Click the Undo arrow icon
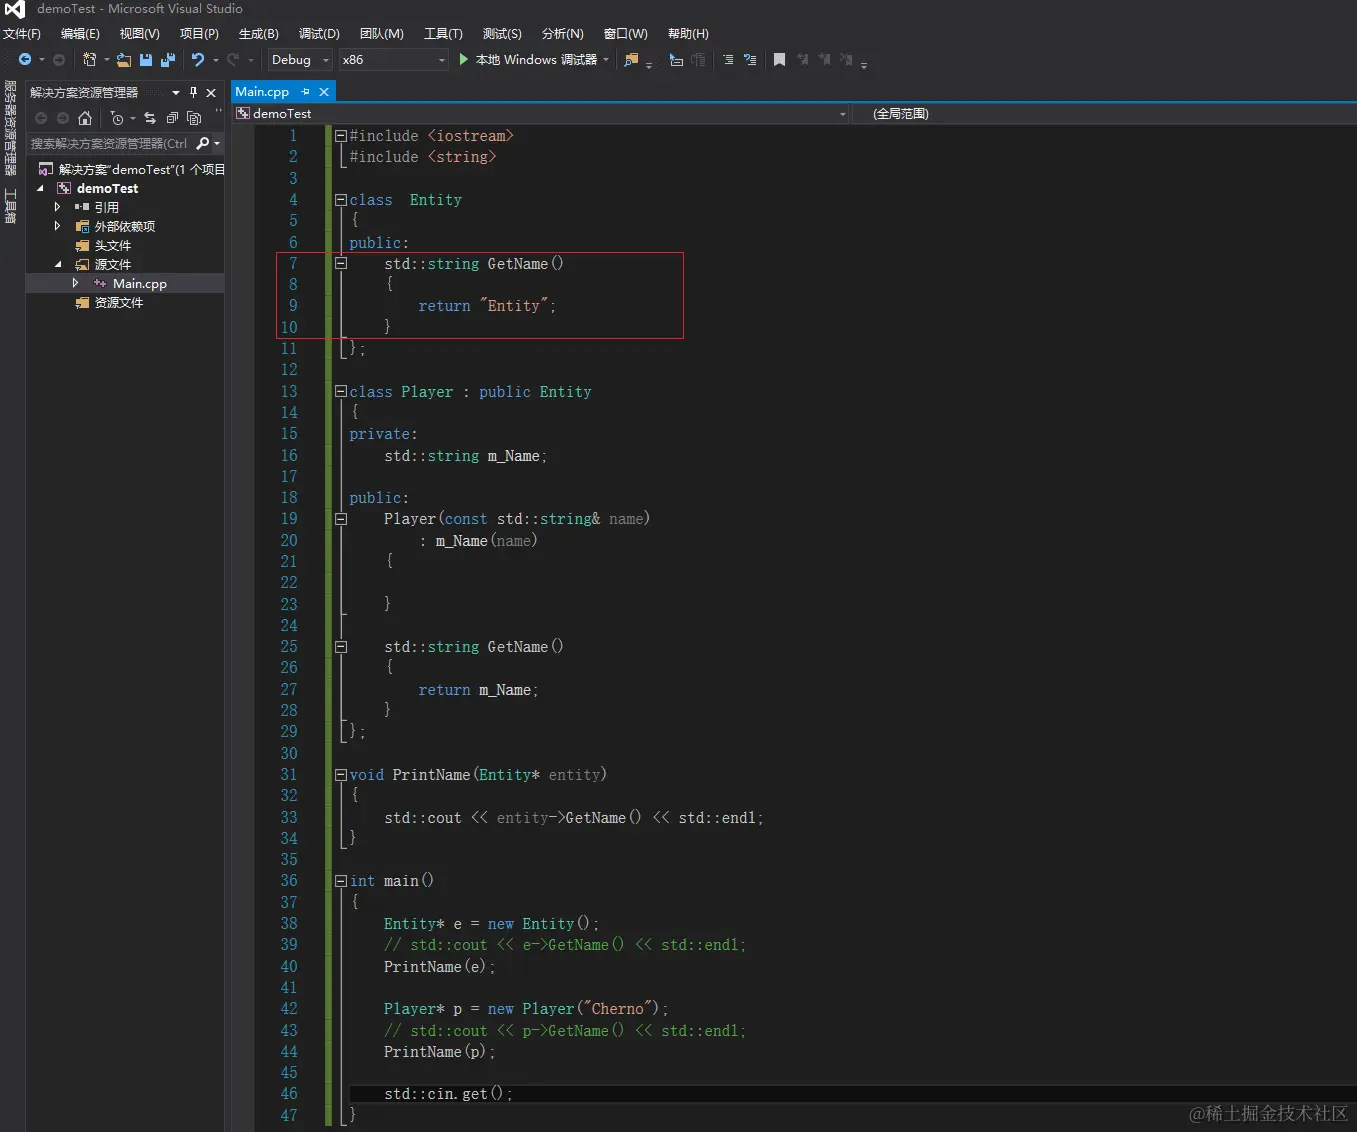1357x1132 pixels. 198,60
